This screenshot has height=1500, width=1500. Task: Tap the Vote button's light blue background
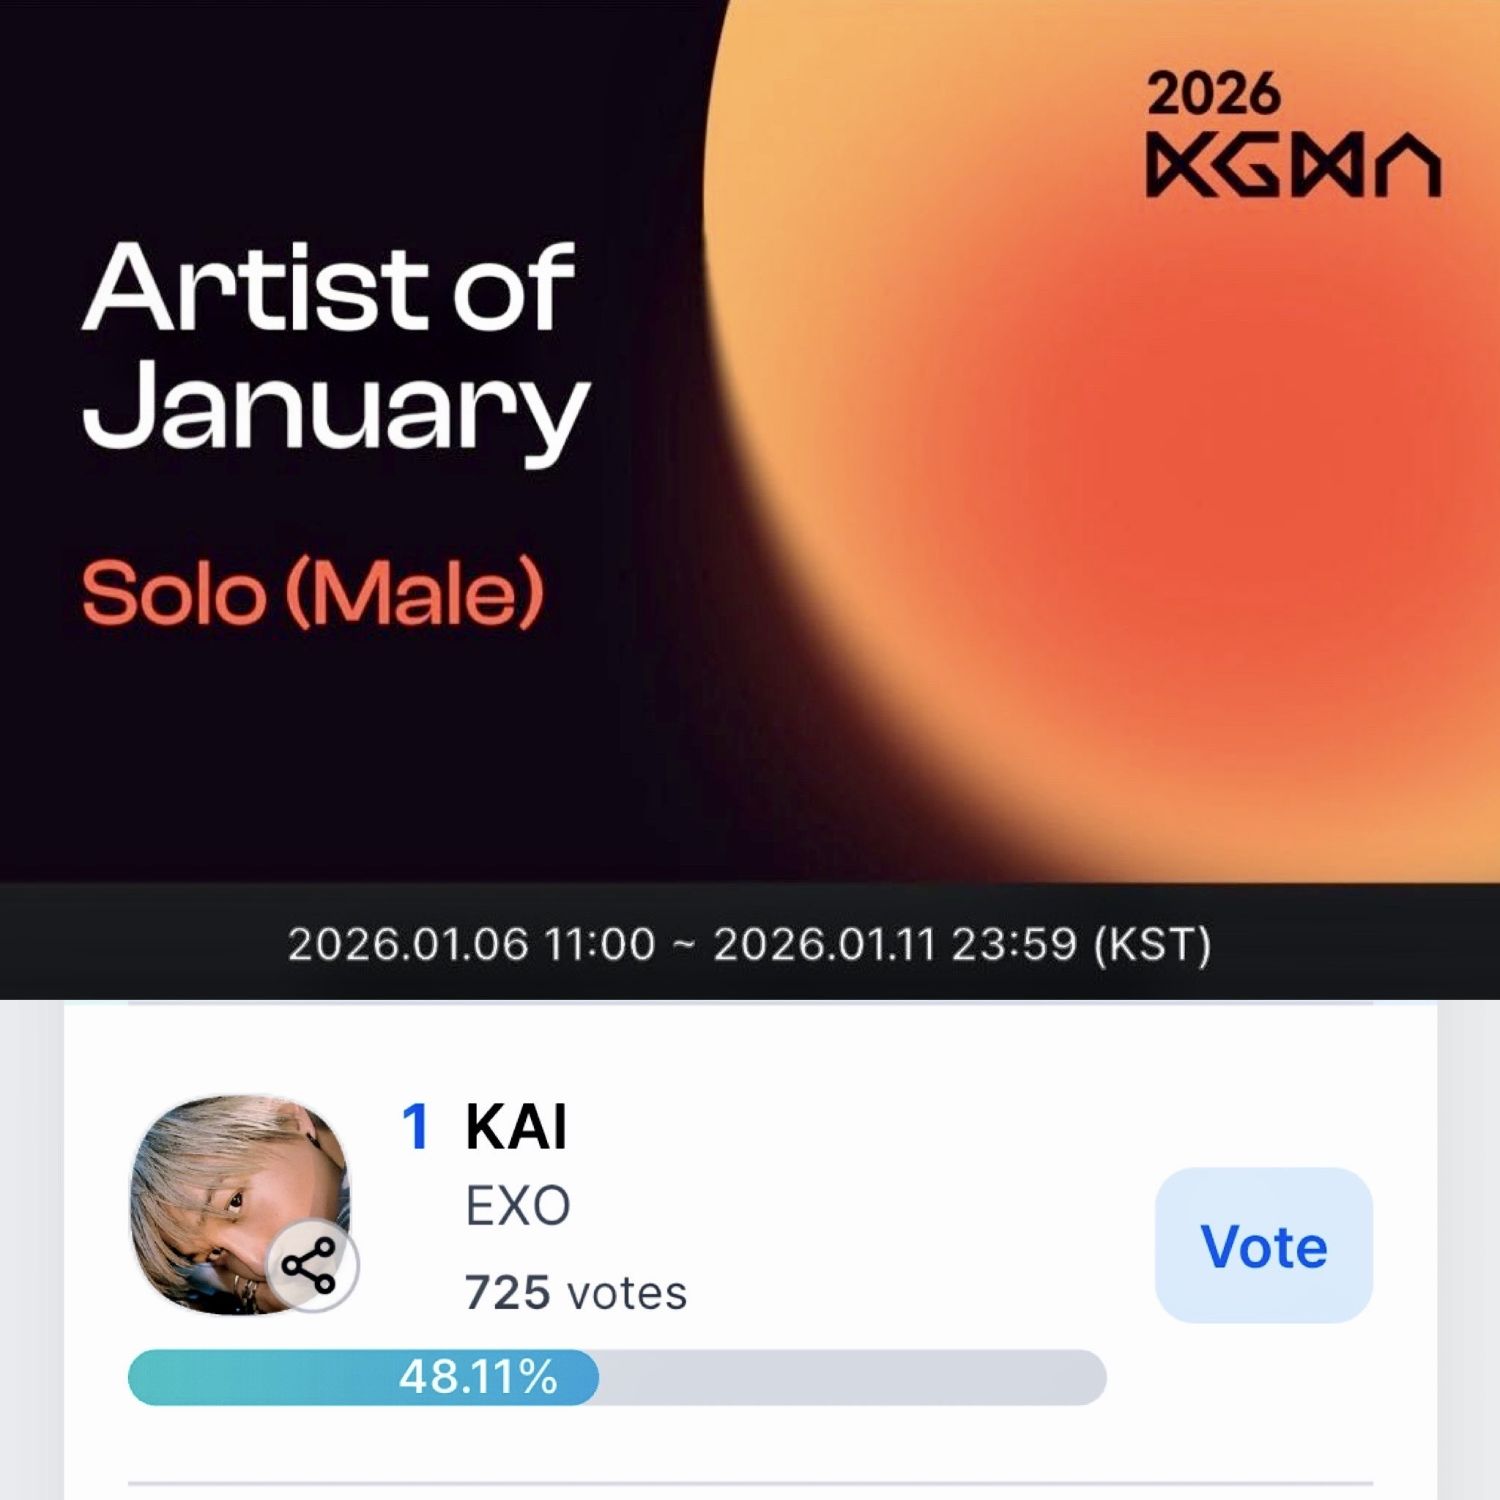point(1263,1245)
